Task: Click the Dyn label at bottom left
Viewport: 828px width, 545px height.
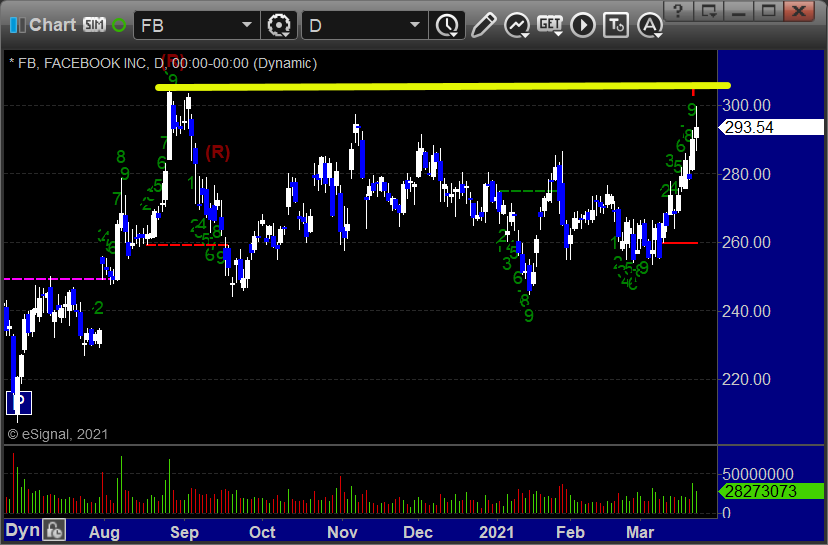Action: point(22,530)
